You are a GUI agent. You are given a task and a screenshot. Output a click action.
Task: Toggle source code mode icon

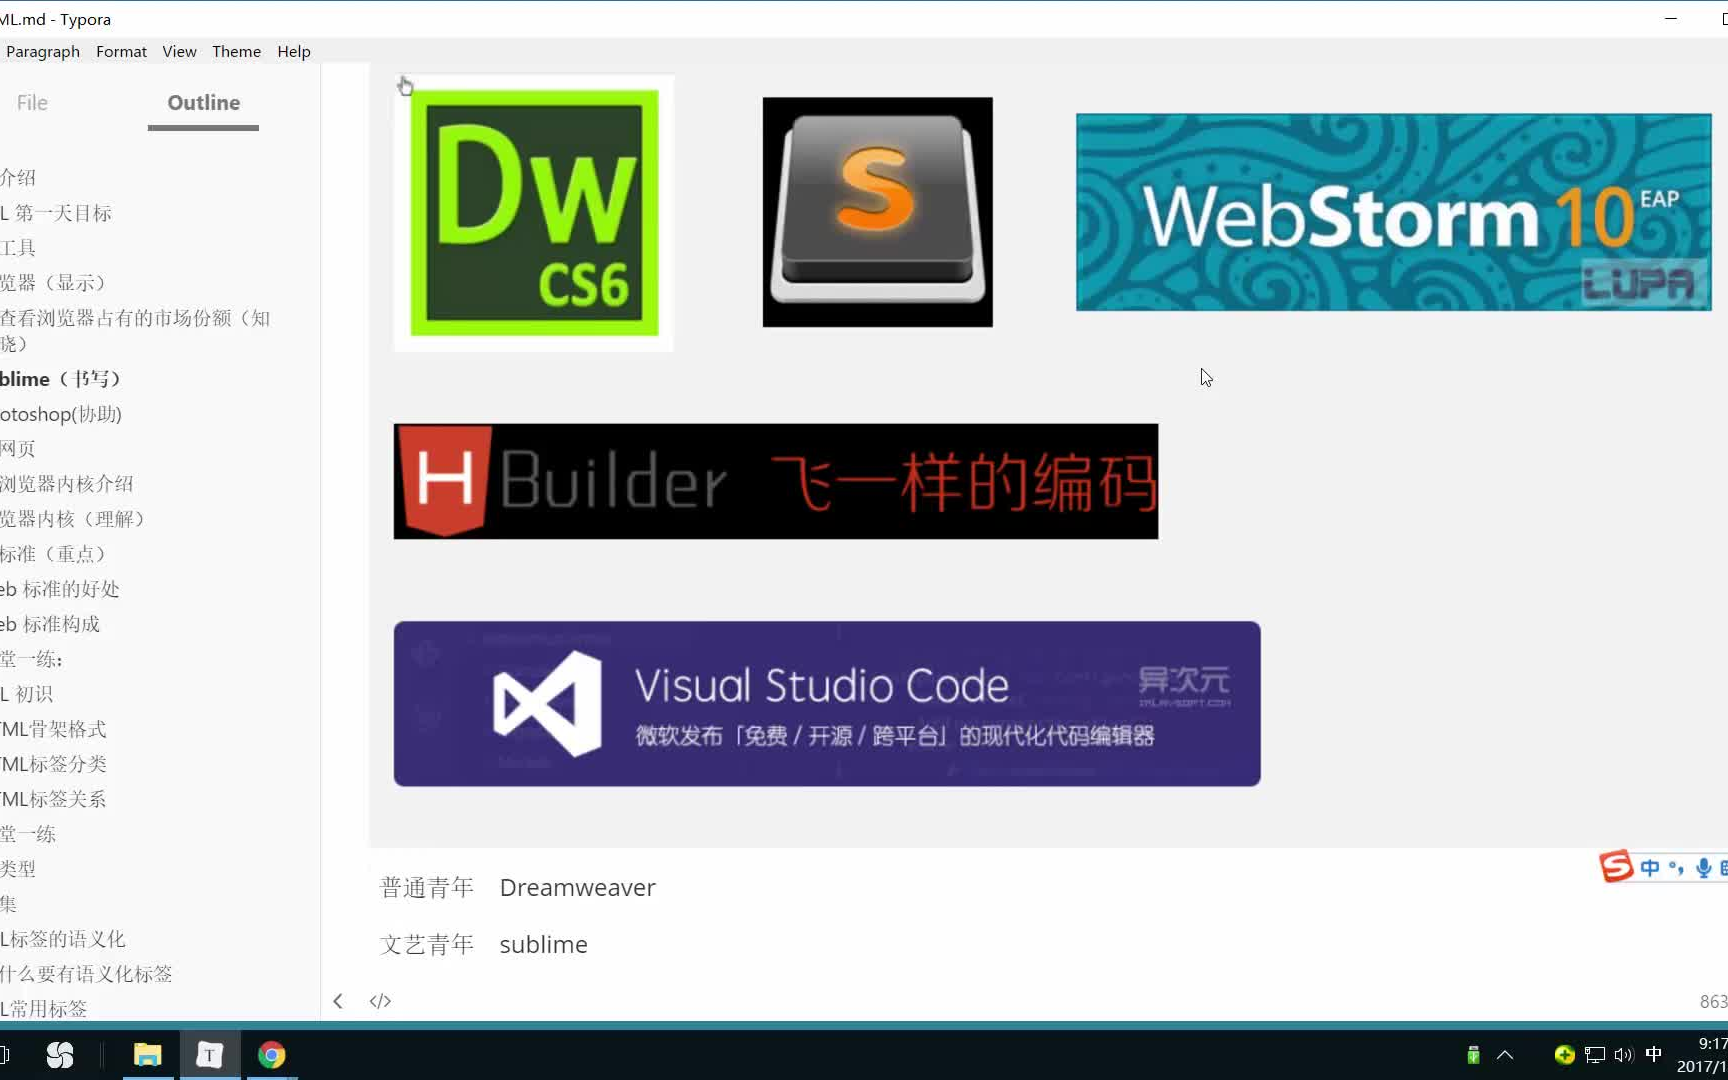[380, 1001]
